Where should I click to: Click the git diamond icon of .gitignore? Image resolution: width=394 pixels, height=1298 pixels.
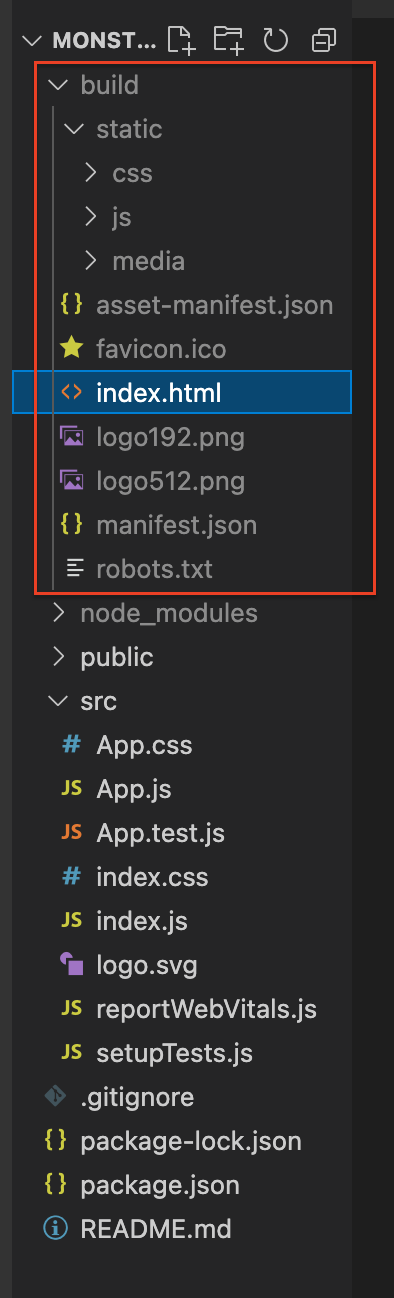pyautogui.click(x=56, y=1097)
